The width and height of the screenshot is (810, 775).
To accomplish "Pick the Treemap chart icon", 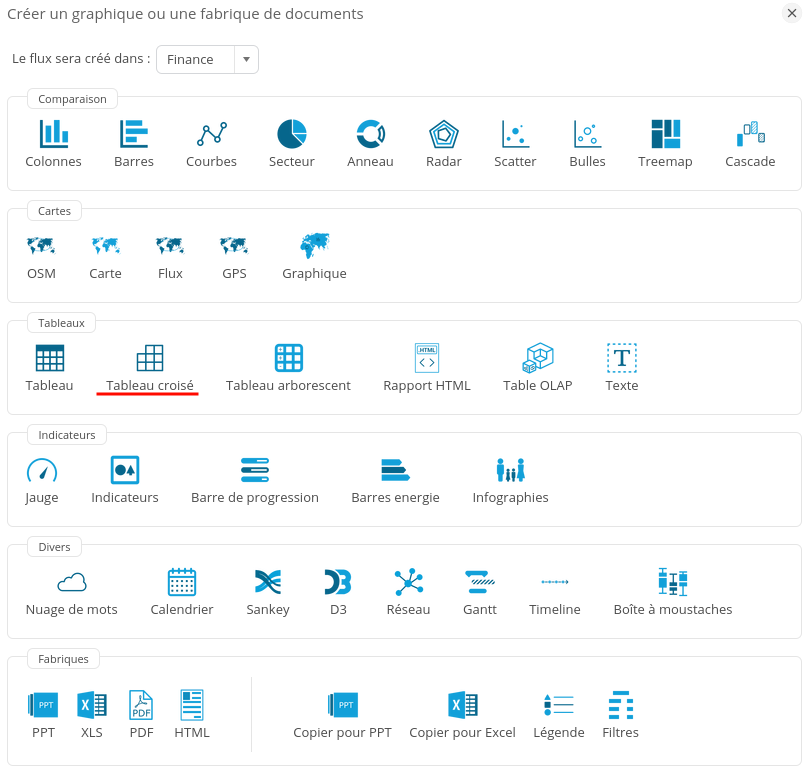I will pos(665,134).
